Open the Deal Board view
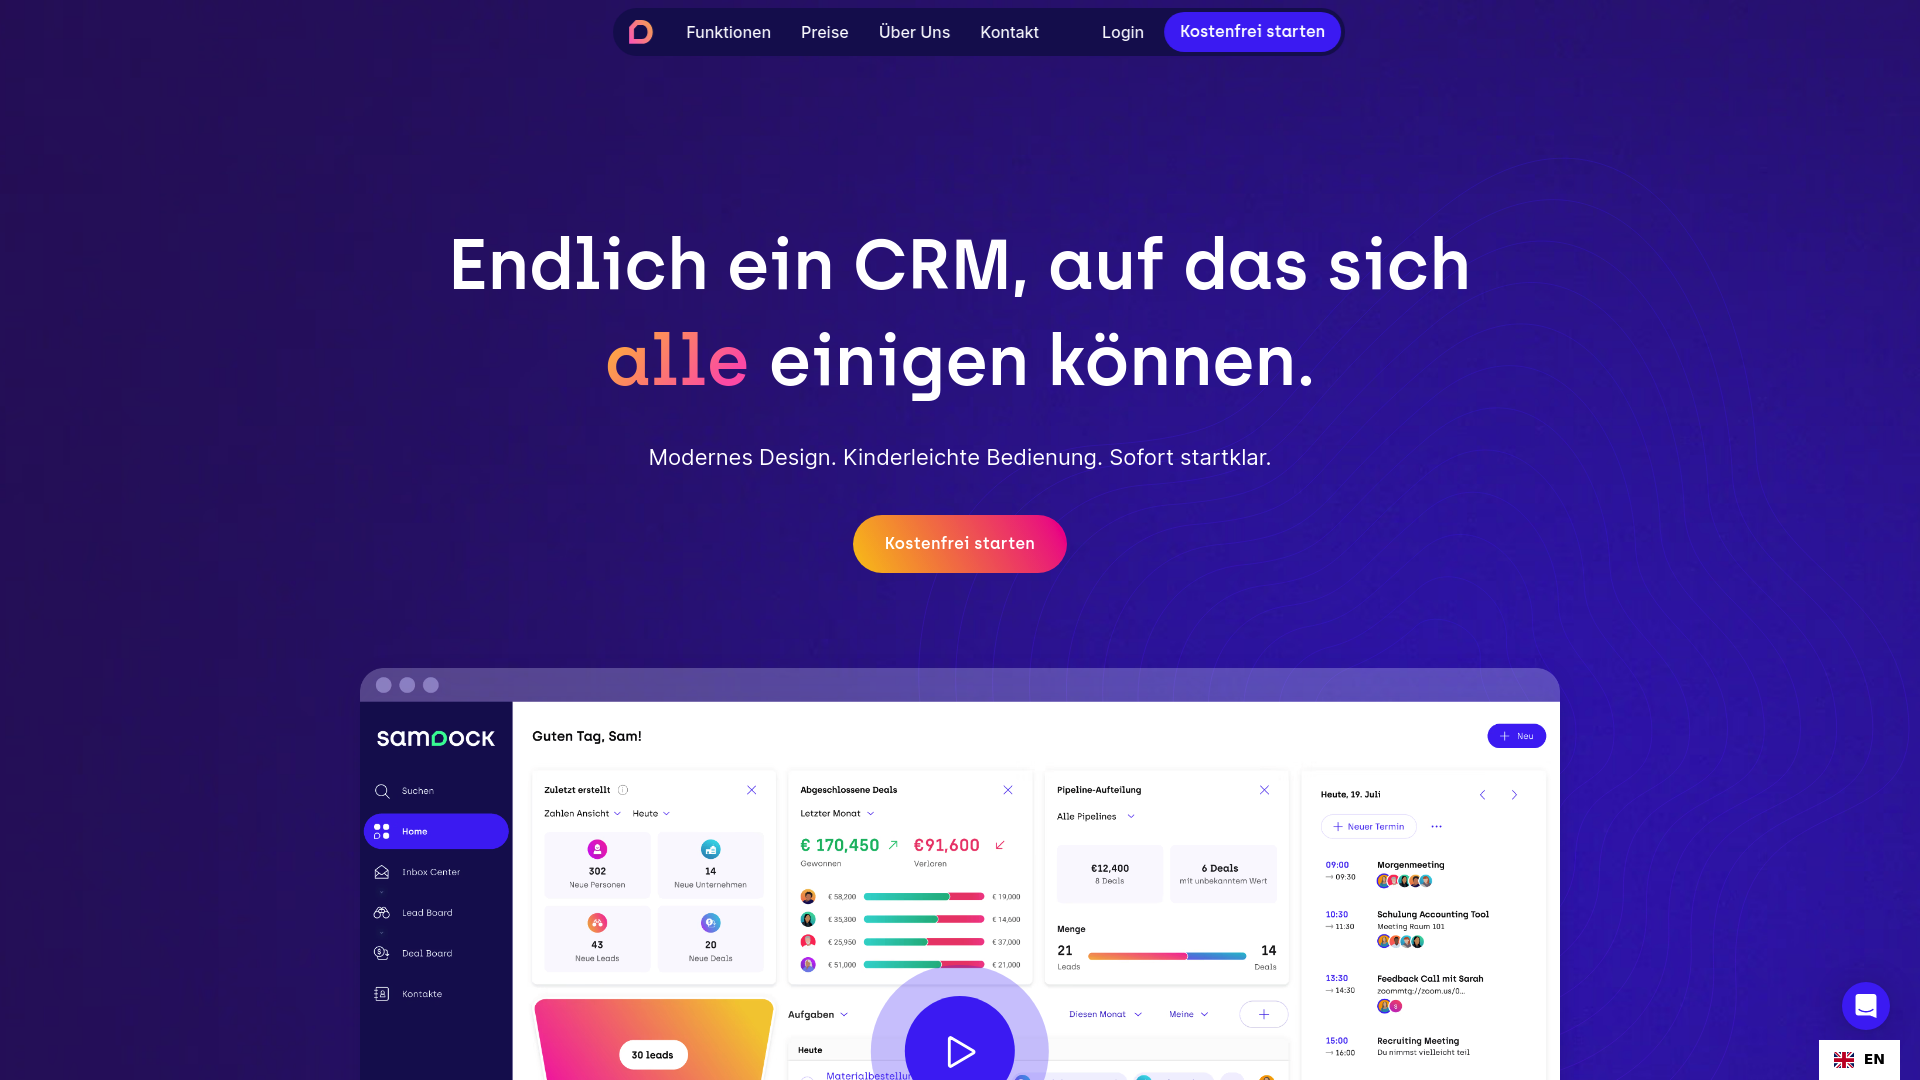 click(x=426, y=952)
